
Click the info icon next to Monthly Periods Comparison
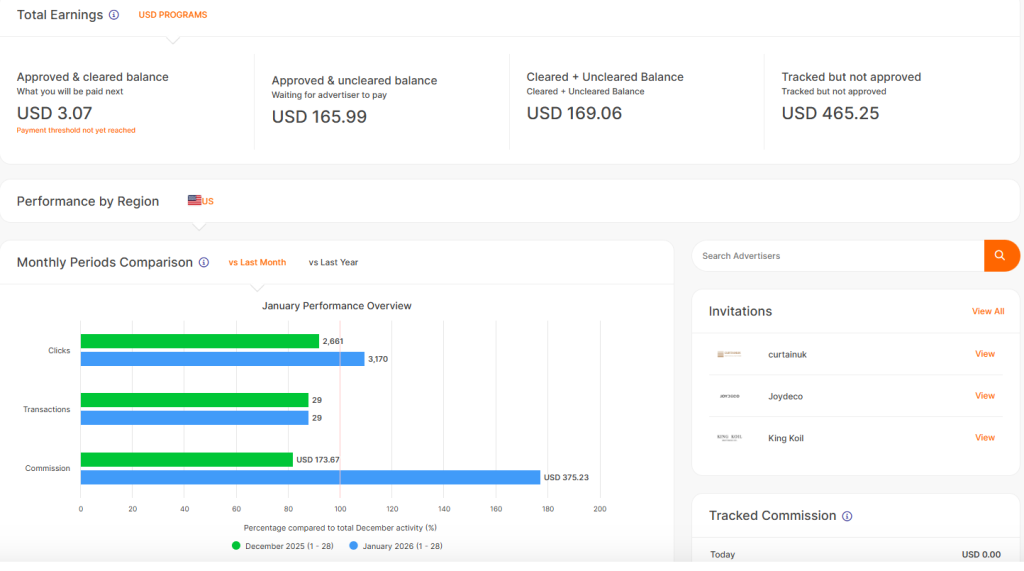coord(204,263)
